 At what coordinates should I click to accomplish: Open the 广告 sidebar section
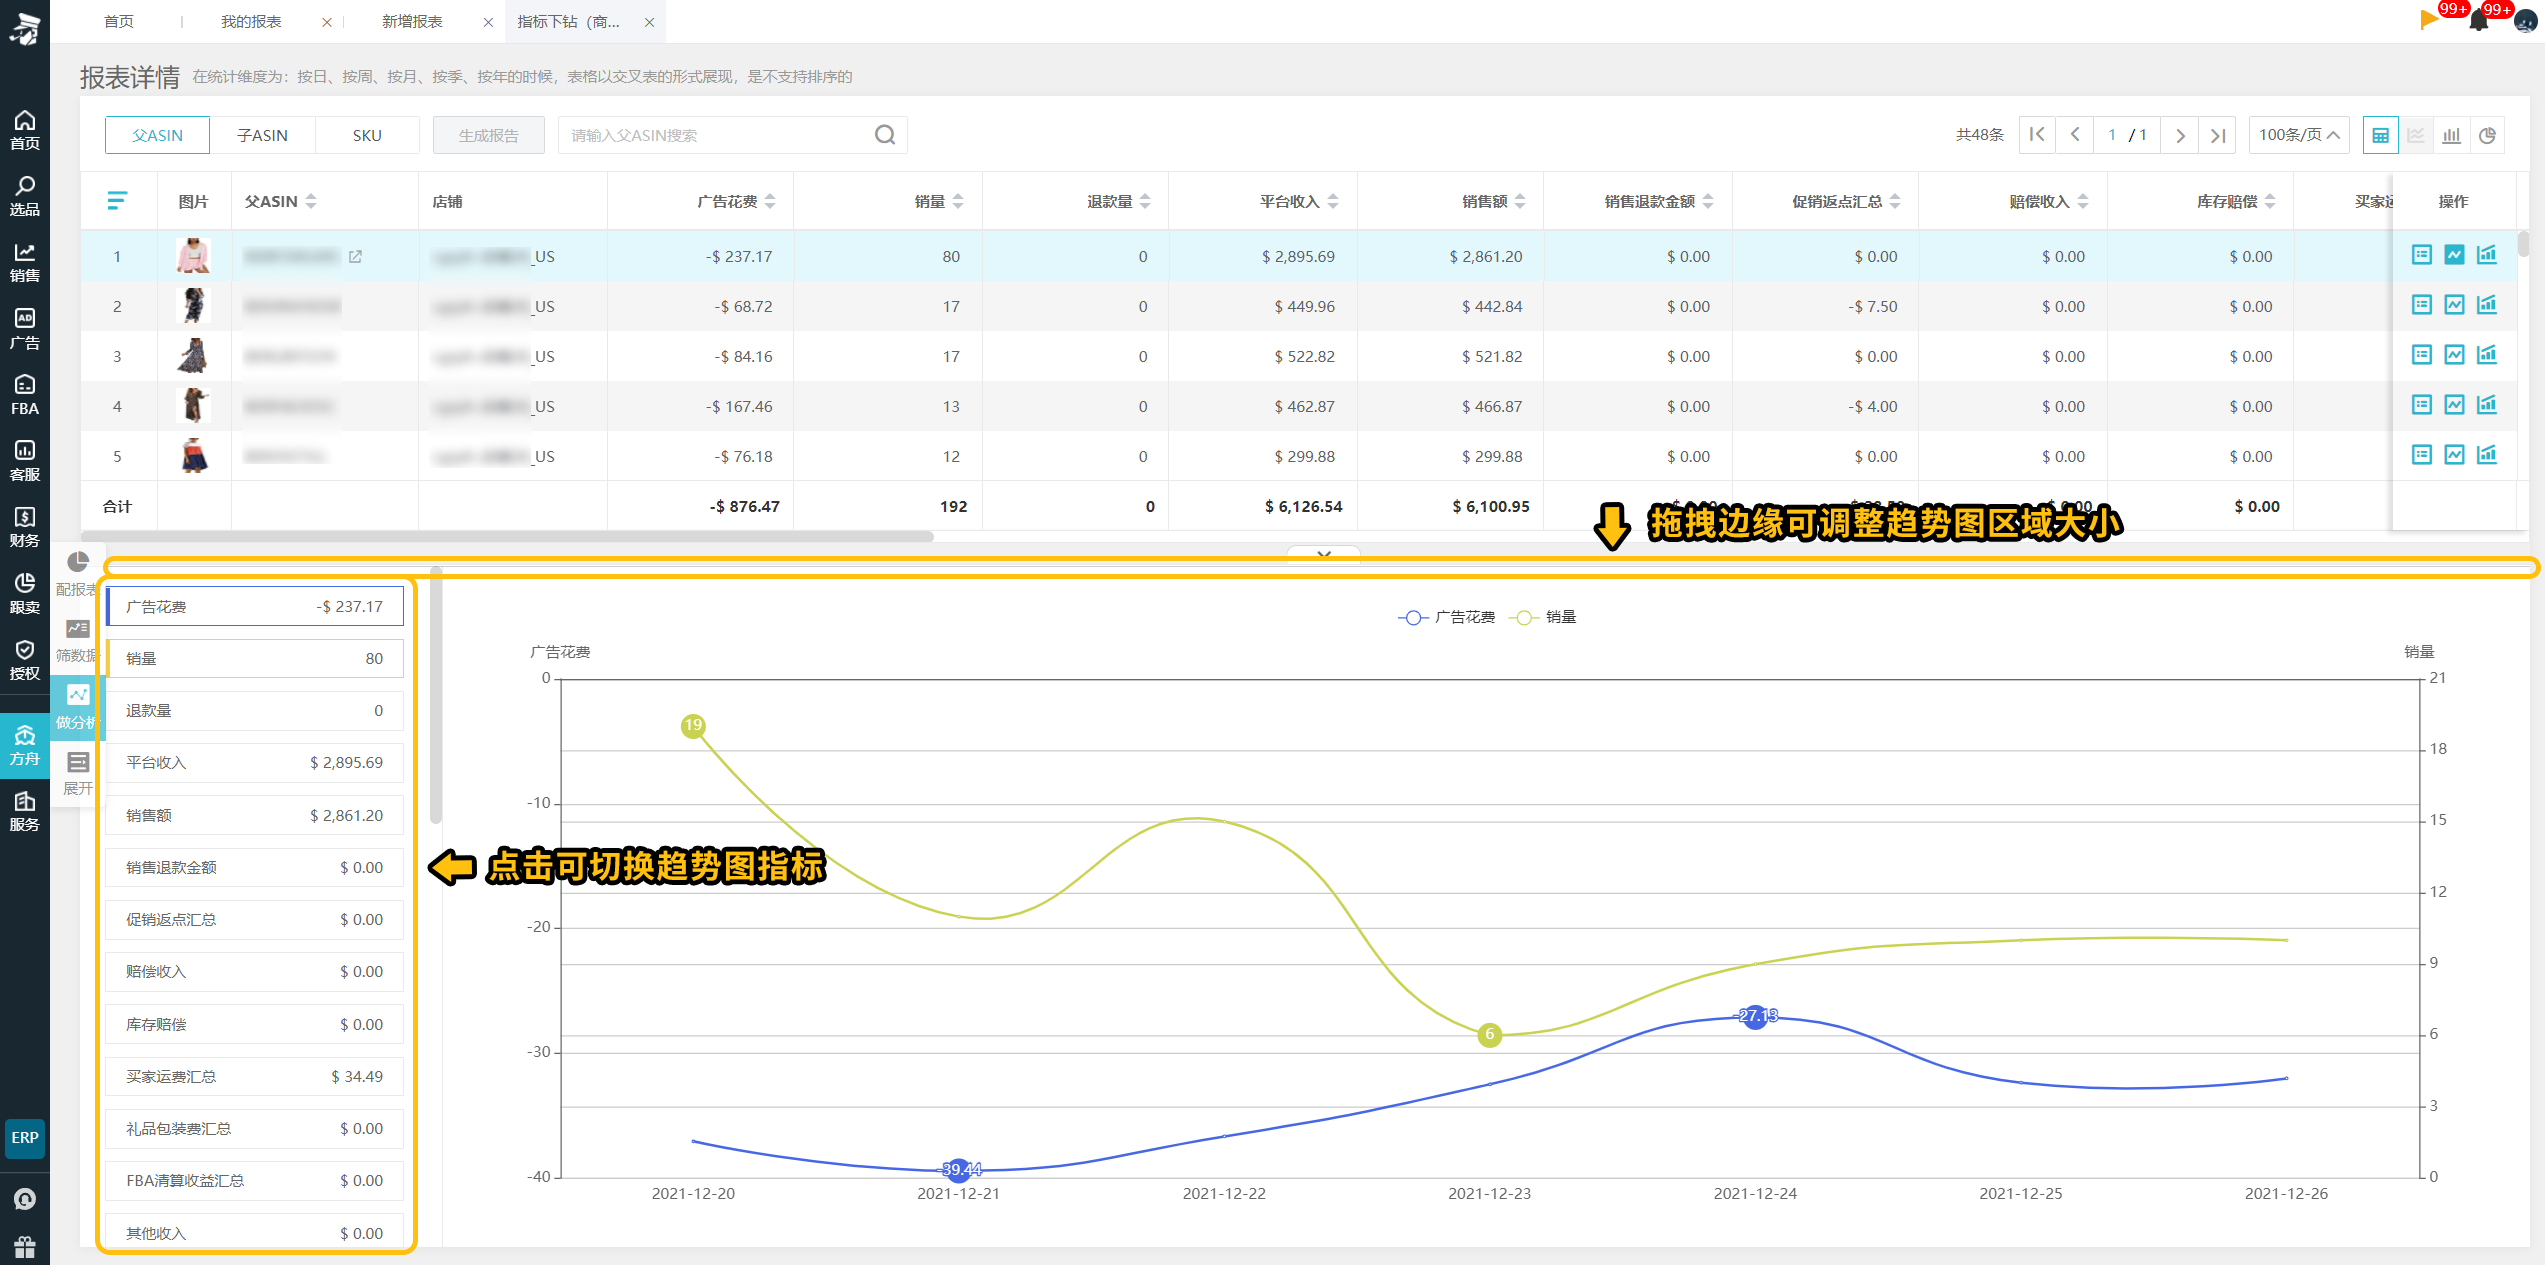pos(24,329)
